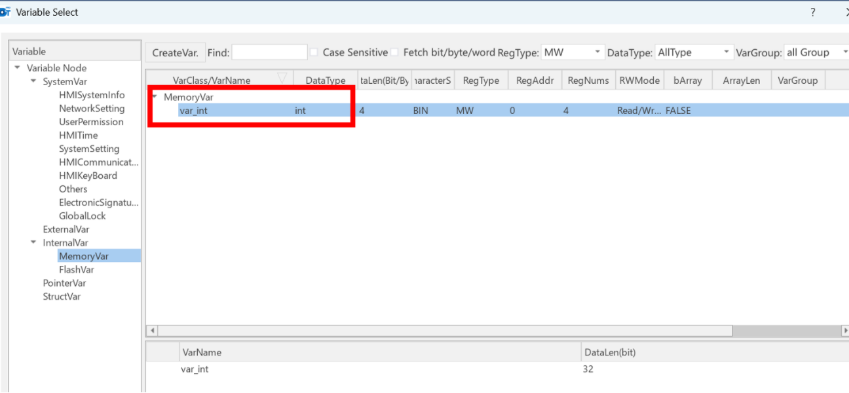This screenshot has height=393, width=849.
Task: Collapse the MemoryVar group in table
Action: coord(155,97)
